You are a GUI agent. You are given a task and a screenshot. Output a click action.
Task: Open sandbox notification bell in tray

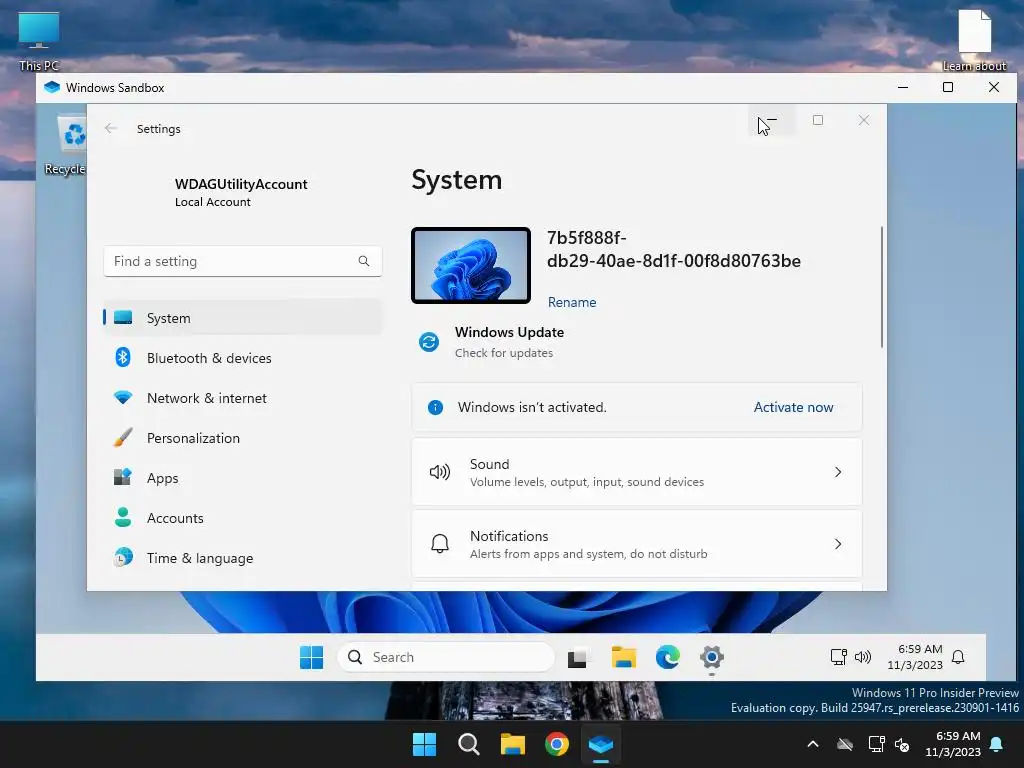pos(958,657)
